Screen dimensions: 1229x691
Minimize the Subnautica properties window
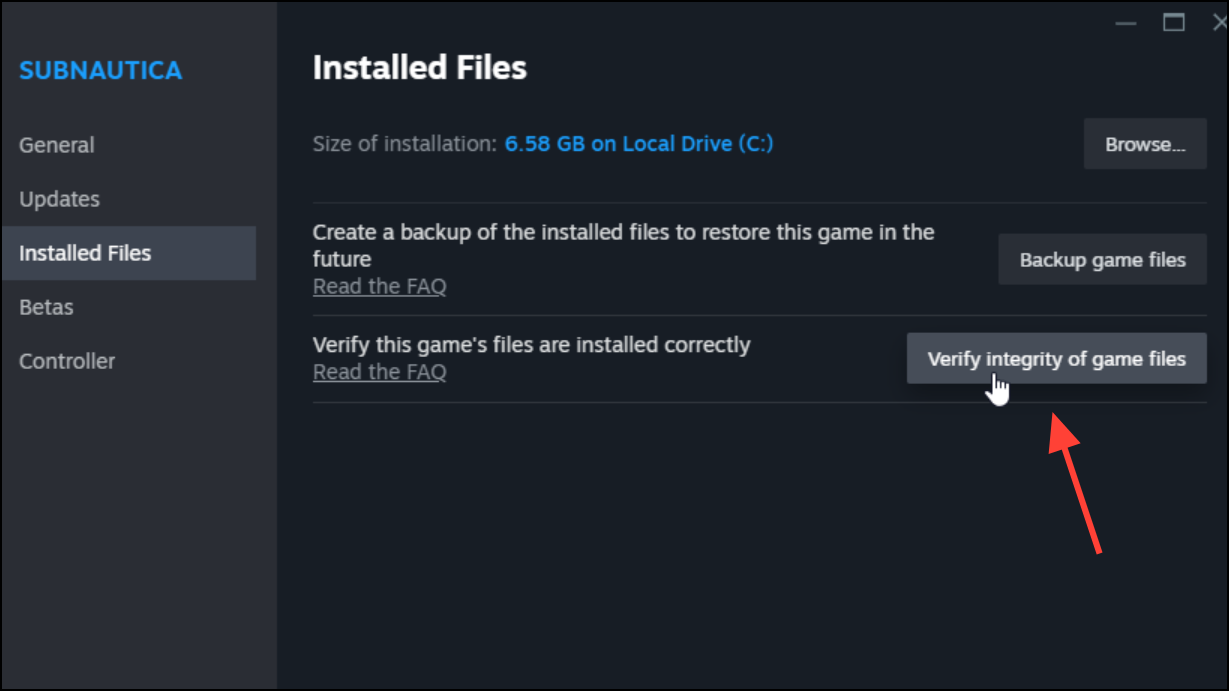tap(1126, 22)
